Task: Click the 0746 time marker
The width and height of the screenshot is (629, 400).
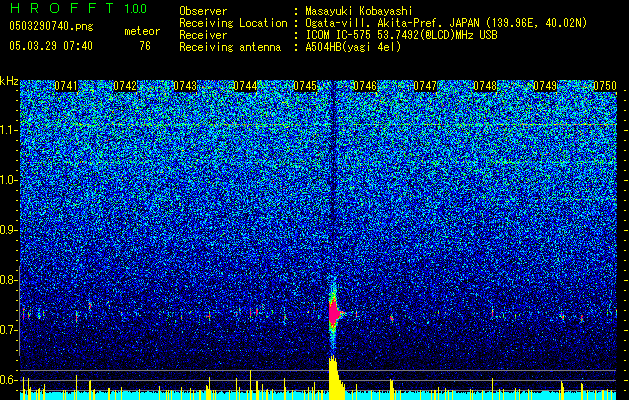Action: tap(365, 86)
